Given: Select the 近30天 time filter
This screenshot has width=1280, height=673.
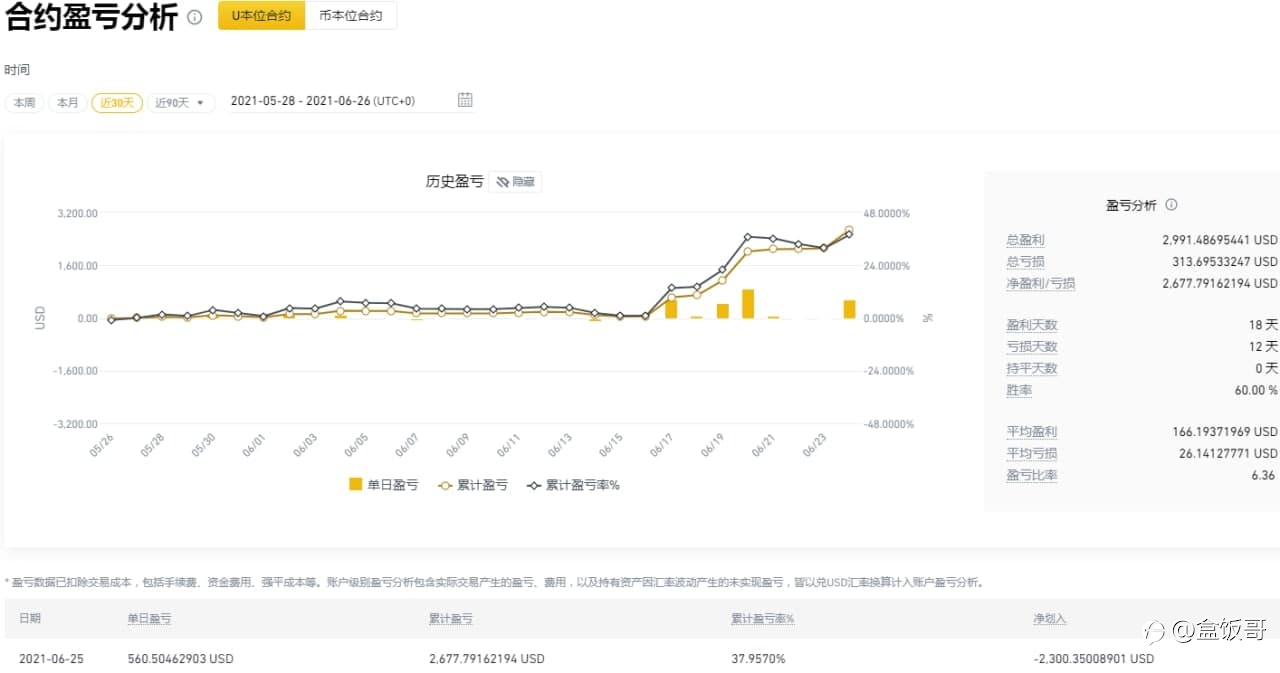Looking at the screenshot, I should pos(117,102).
